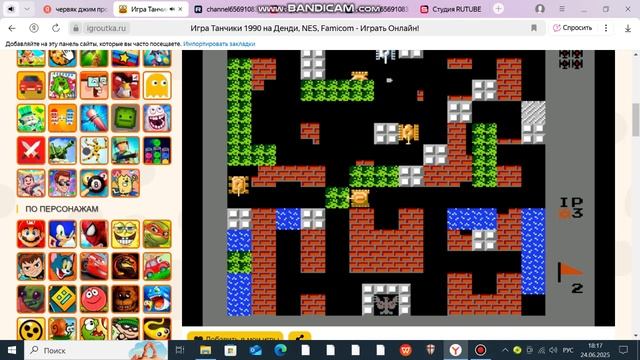
Task: Open the 8-ball billiards game icon
Action: [x=94, y=183]
